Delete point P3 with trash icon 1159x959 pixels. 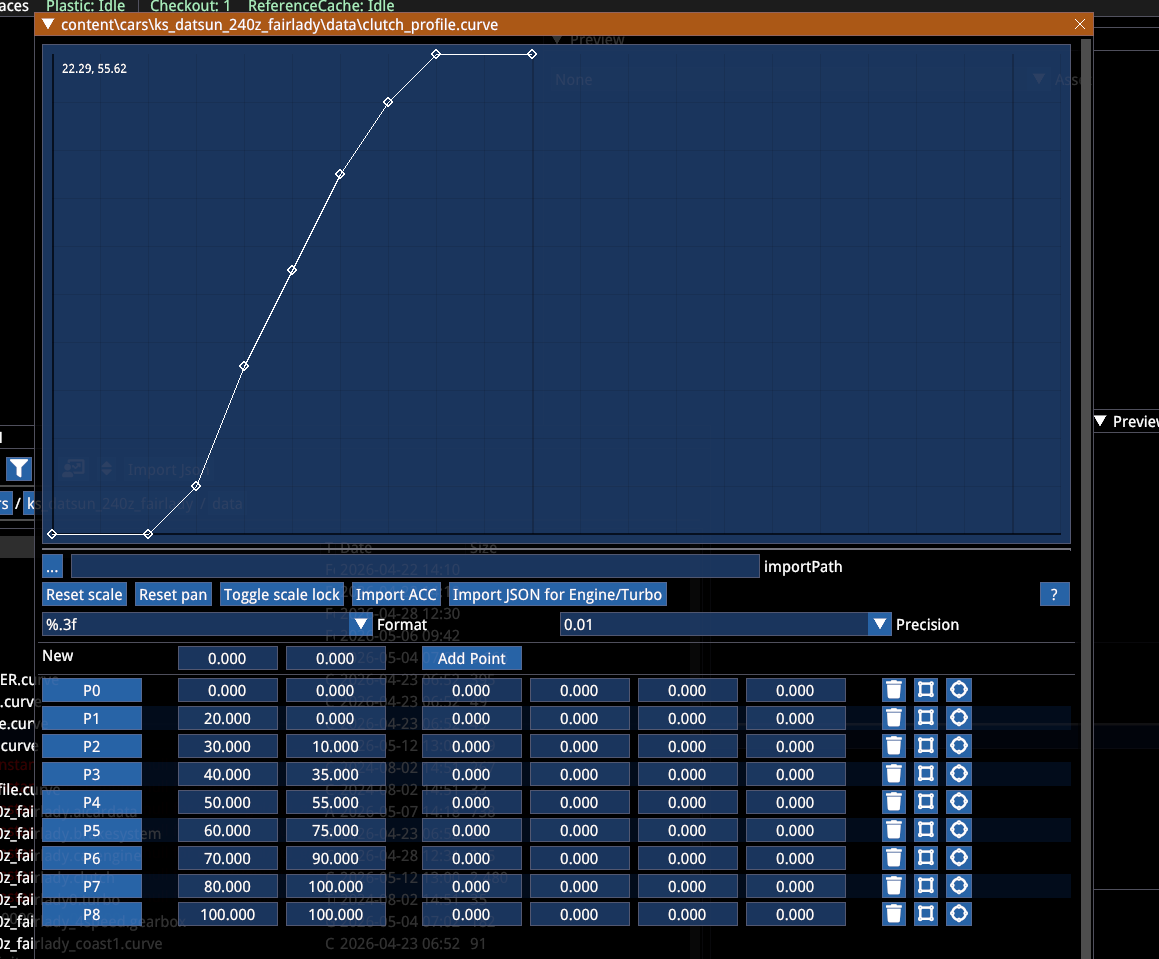pos(894,774)
